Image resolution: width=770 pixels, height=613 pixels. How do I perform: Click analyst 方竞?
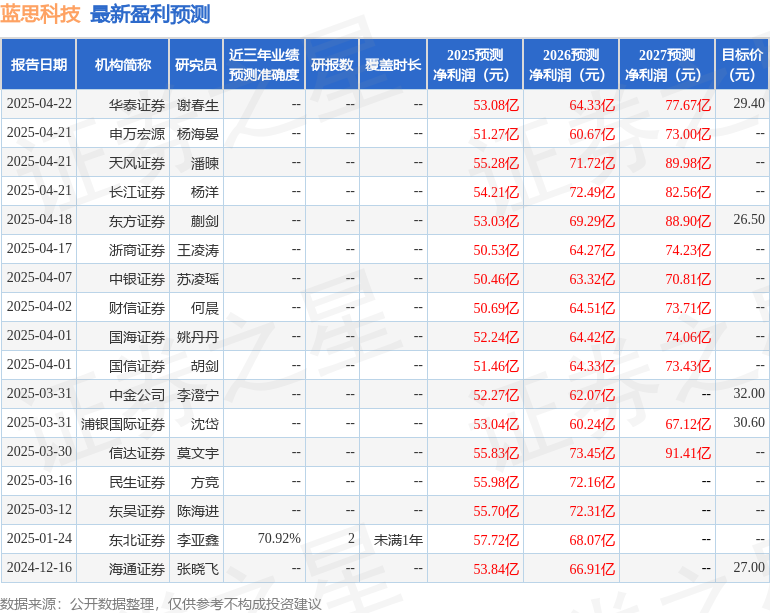pos(205,482)
